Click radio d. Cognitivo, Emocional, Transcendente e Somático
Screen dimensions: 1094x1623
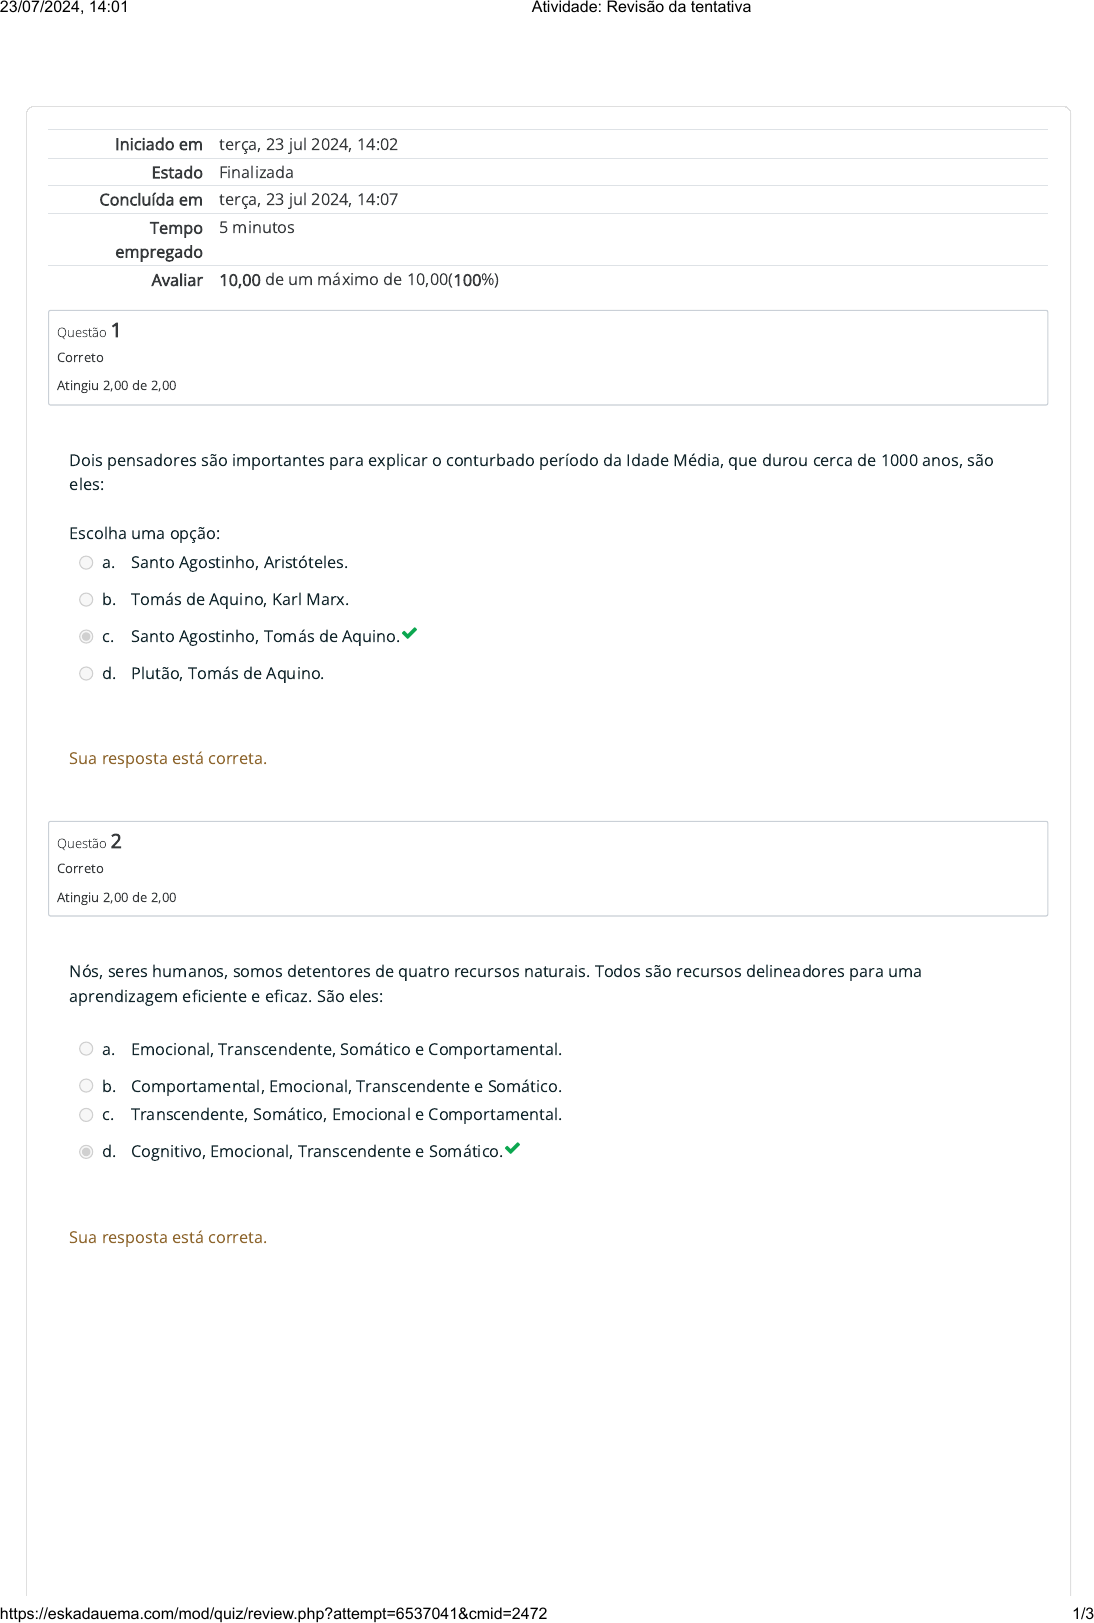coord(86,1152)
